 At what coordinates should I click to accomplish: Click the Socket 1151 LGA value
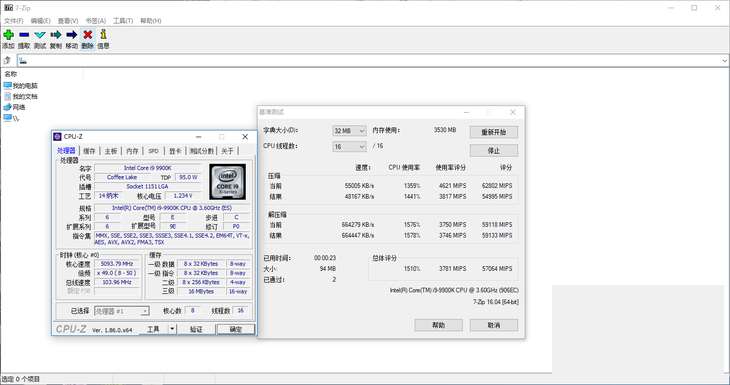(148, 186)
